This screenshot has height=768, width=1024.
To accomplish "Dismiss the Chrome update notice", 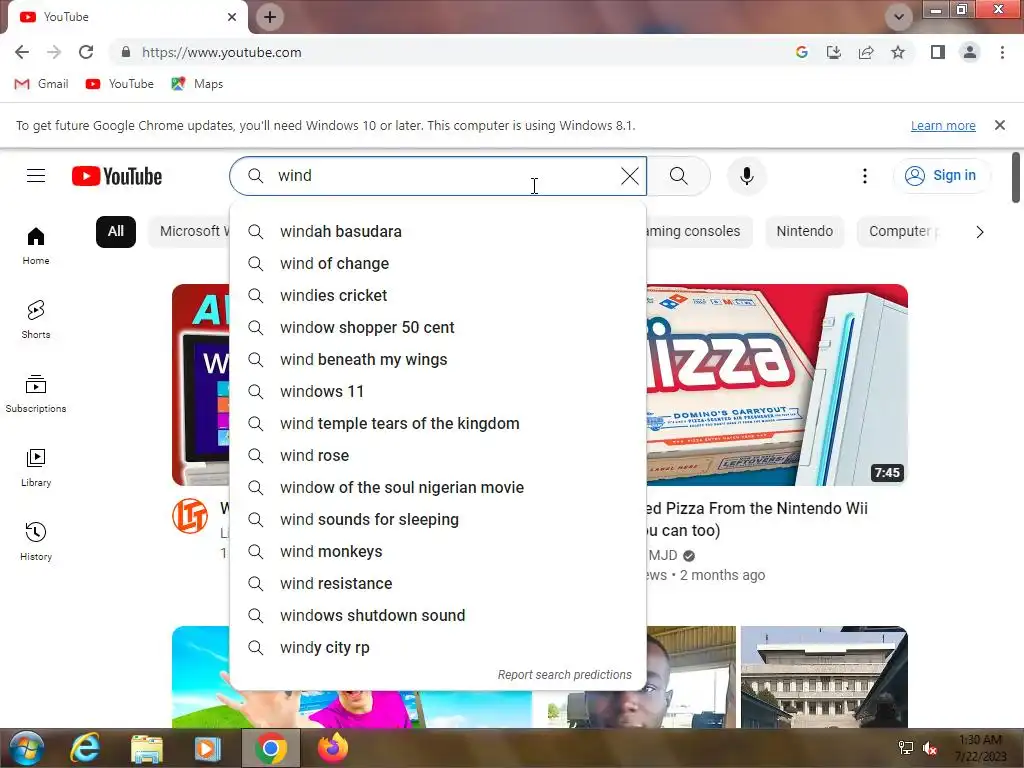I will click(x=999, y=125).
